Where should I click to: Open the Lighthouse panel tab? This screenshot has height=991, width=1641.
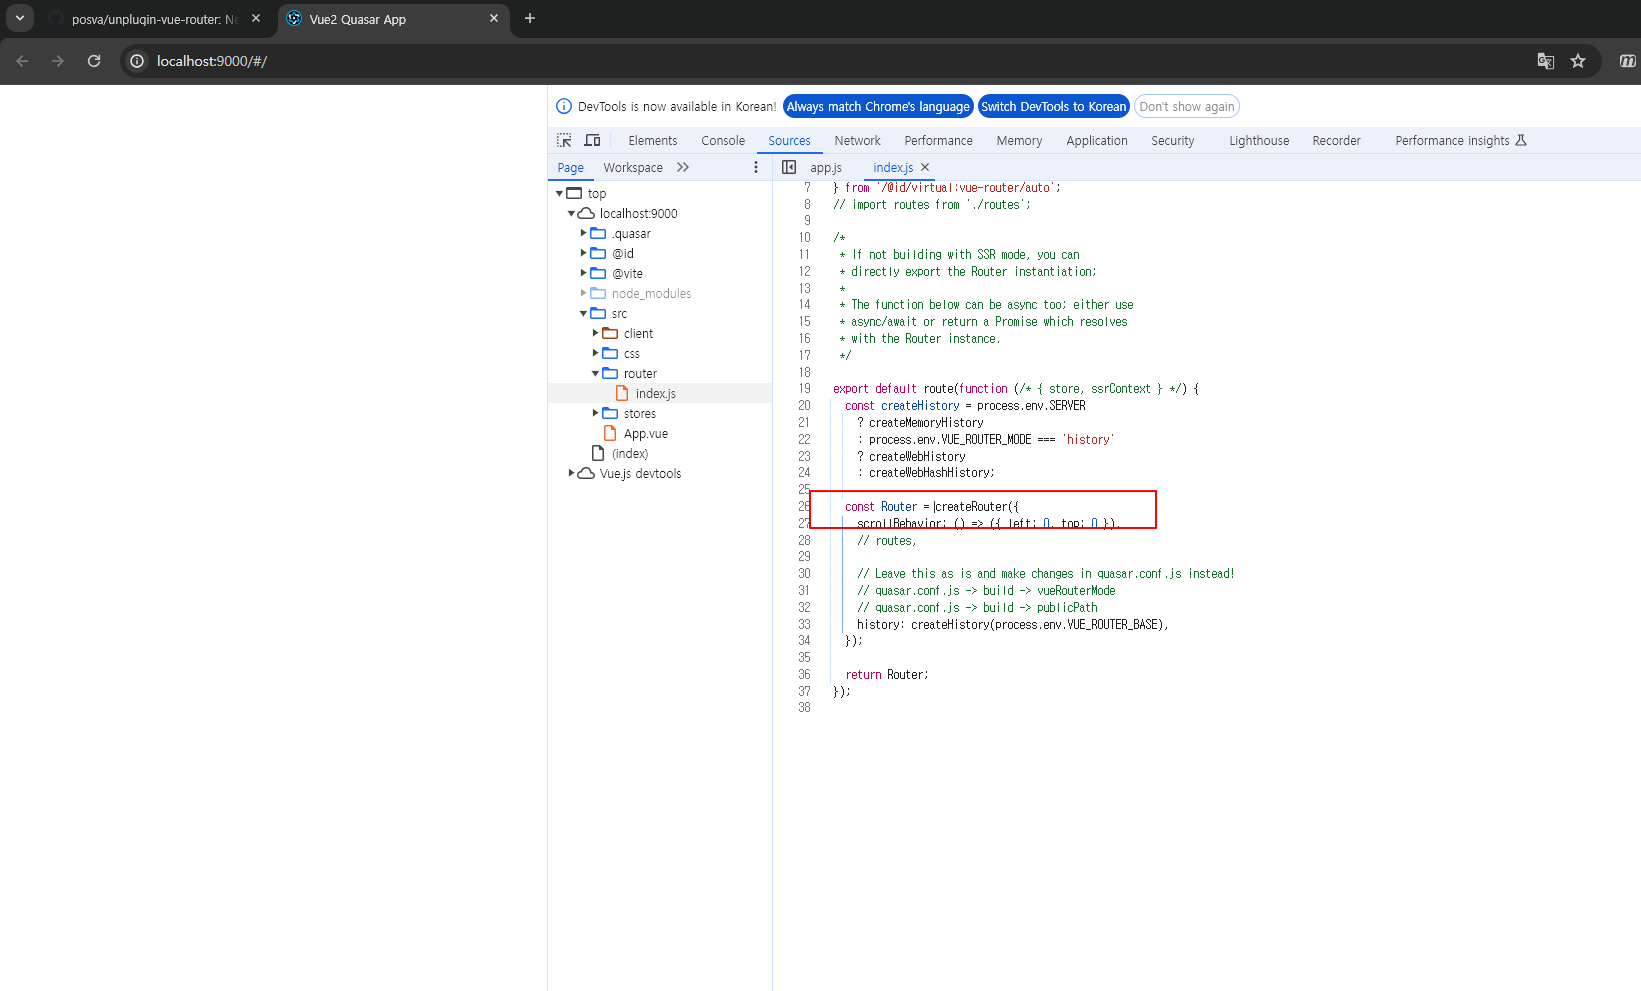tap(1259, 141)
